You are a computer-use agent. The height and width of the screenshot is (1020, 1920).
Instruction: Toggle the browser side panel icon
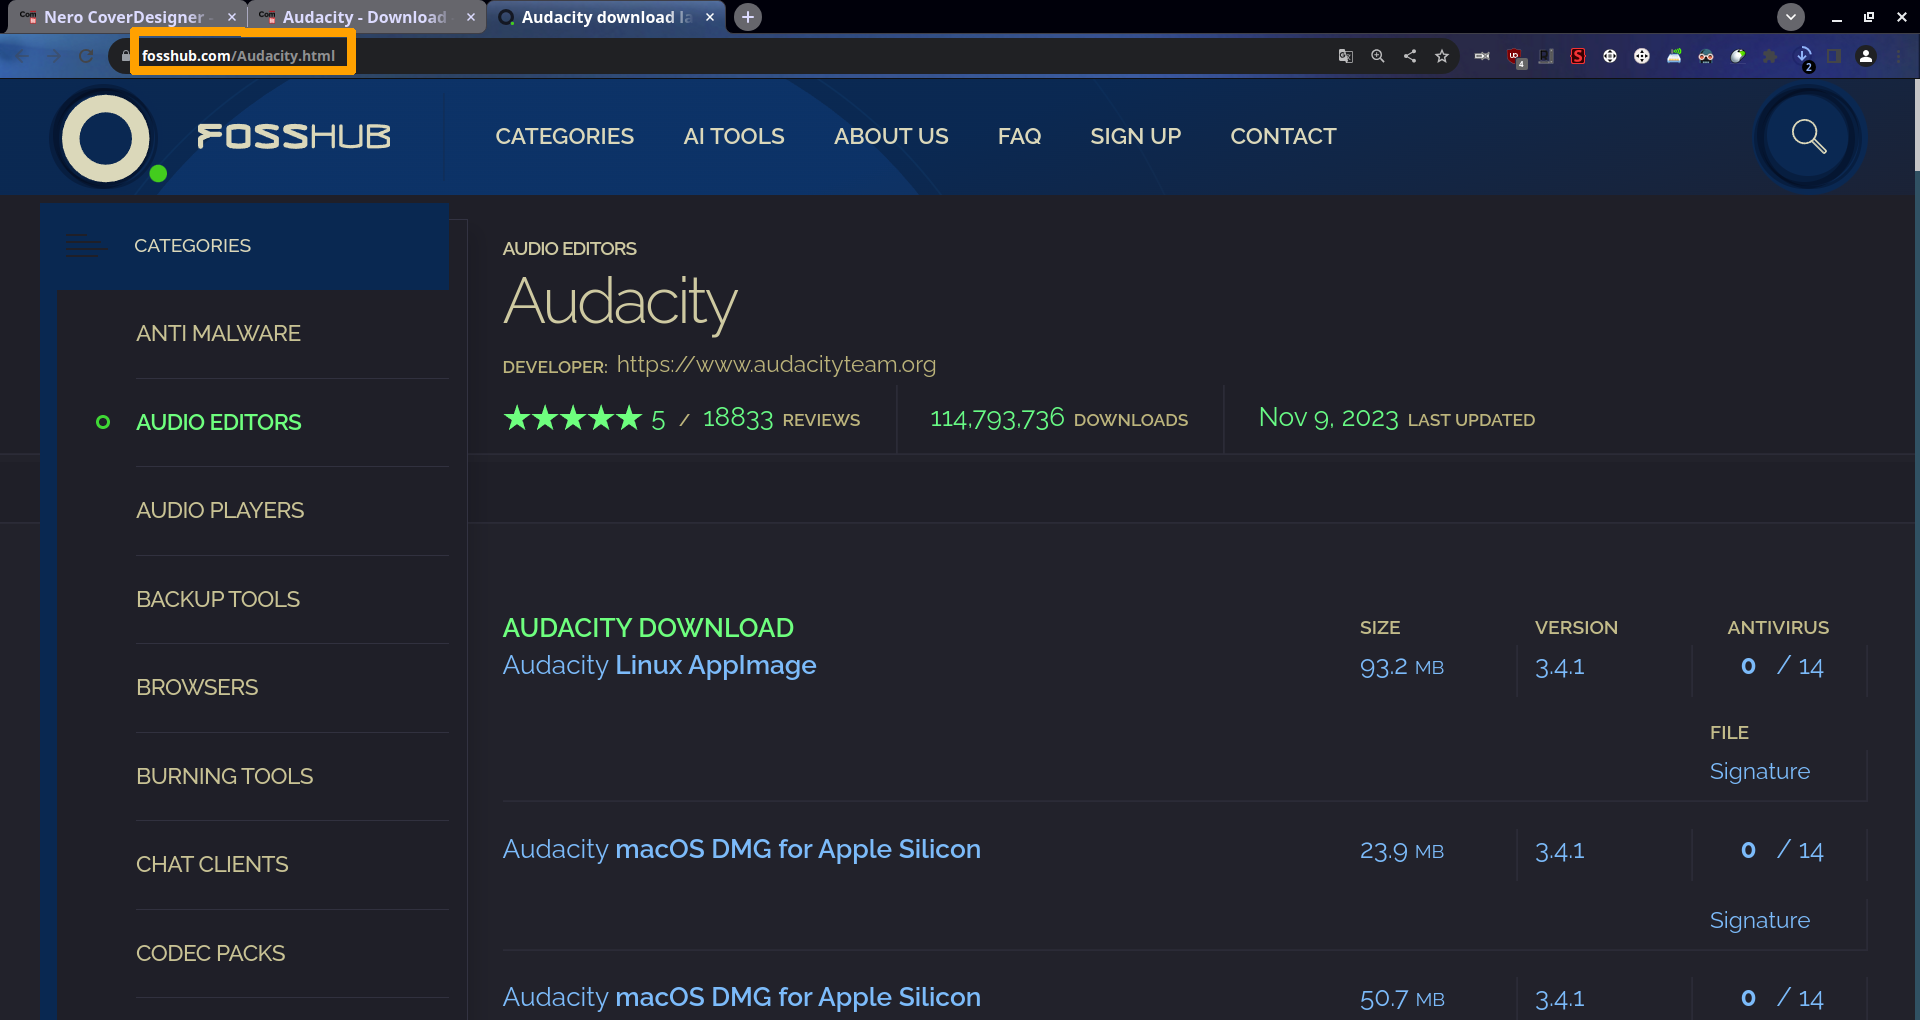[1834, 56]
